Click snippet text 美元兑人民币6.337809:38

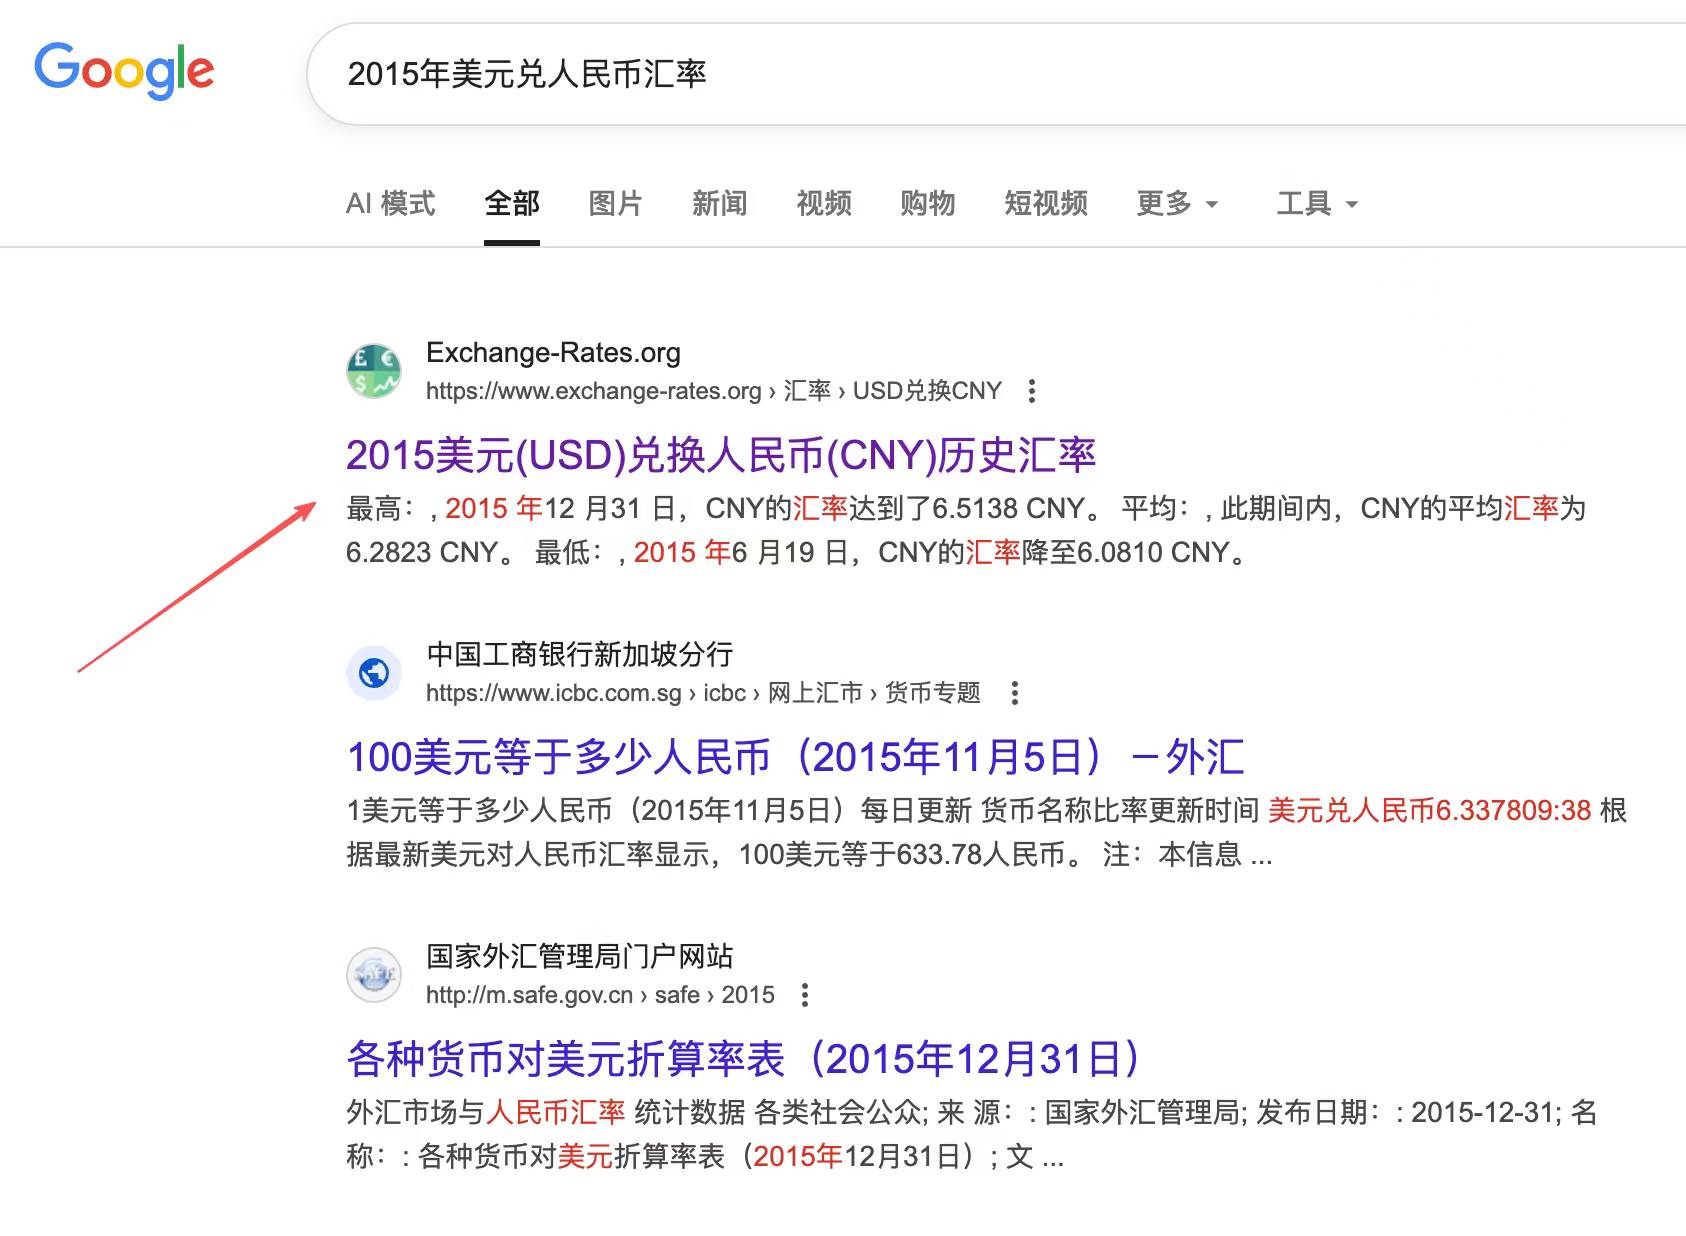click(x=1429, y=810)
